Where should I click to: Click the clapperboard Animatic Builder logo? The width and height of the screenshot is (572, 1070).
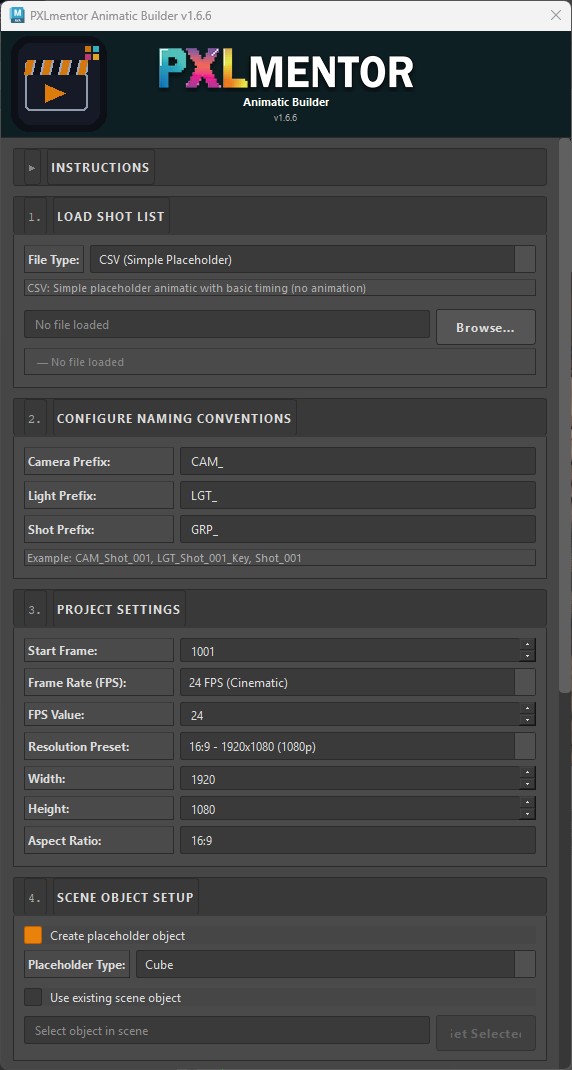tap(59, 84)
